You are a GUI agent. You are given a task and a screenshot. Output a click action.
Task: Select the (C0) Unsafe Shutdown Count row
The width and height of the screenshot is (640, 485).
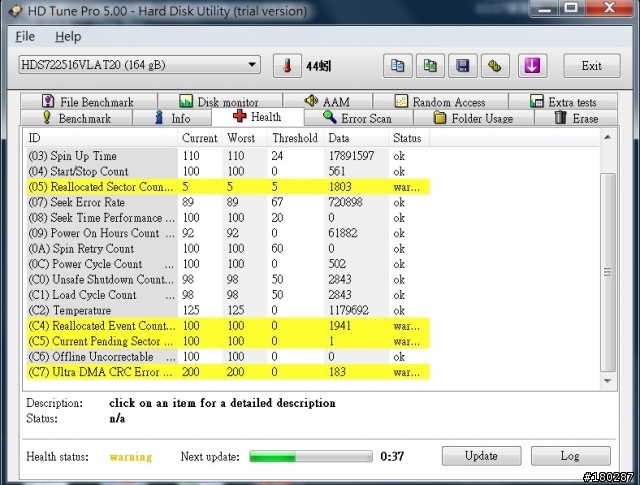coord(228,279)
